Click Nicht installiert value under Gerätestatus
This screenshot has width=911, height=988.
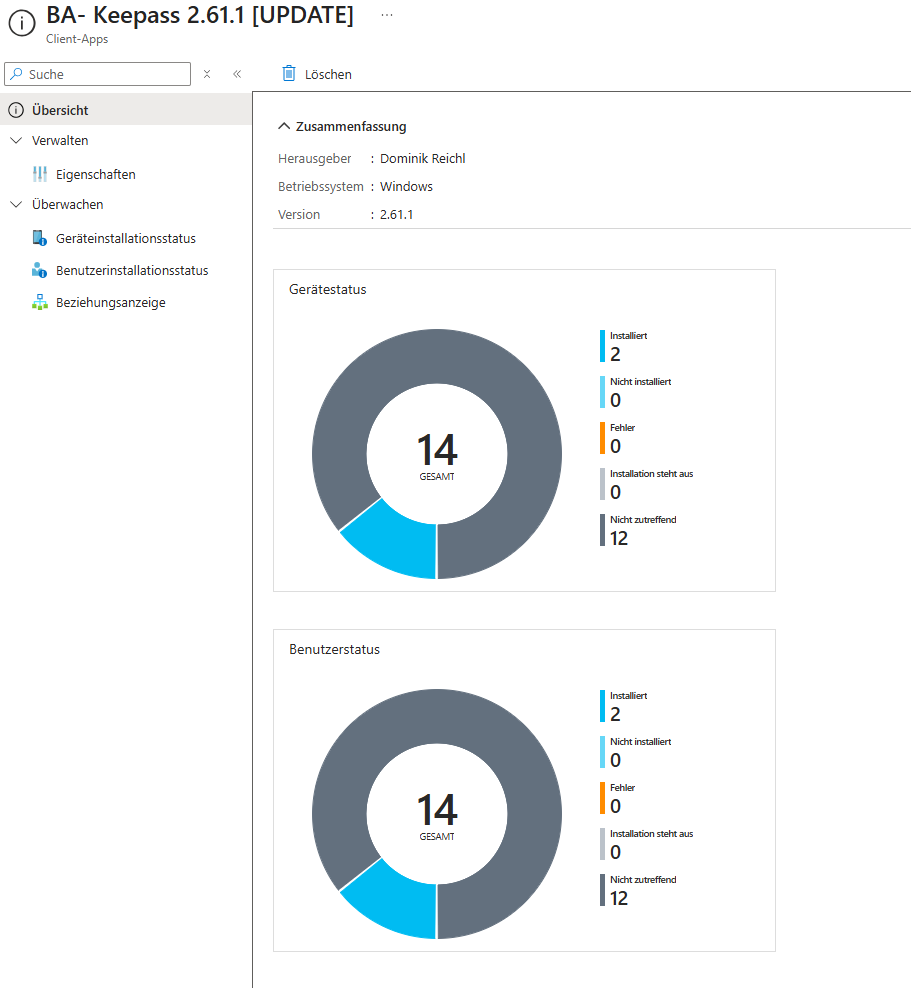pos(616,401)
